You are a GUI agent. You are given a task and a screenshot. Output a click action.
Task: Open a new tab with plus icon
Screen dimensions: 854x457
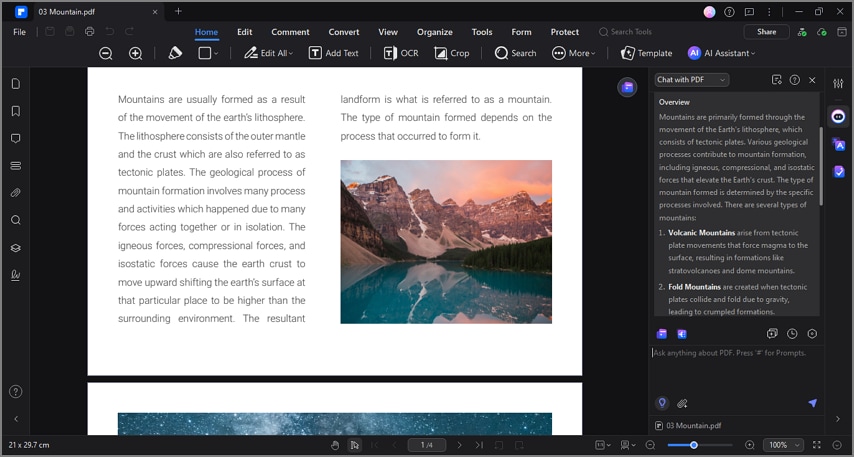pos(178,11)
